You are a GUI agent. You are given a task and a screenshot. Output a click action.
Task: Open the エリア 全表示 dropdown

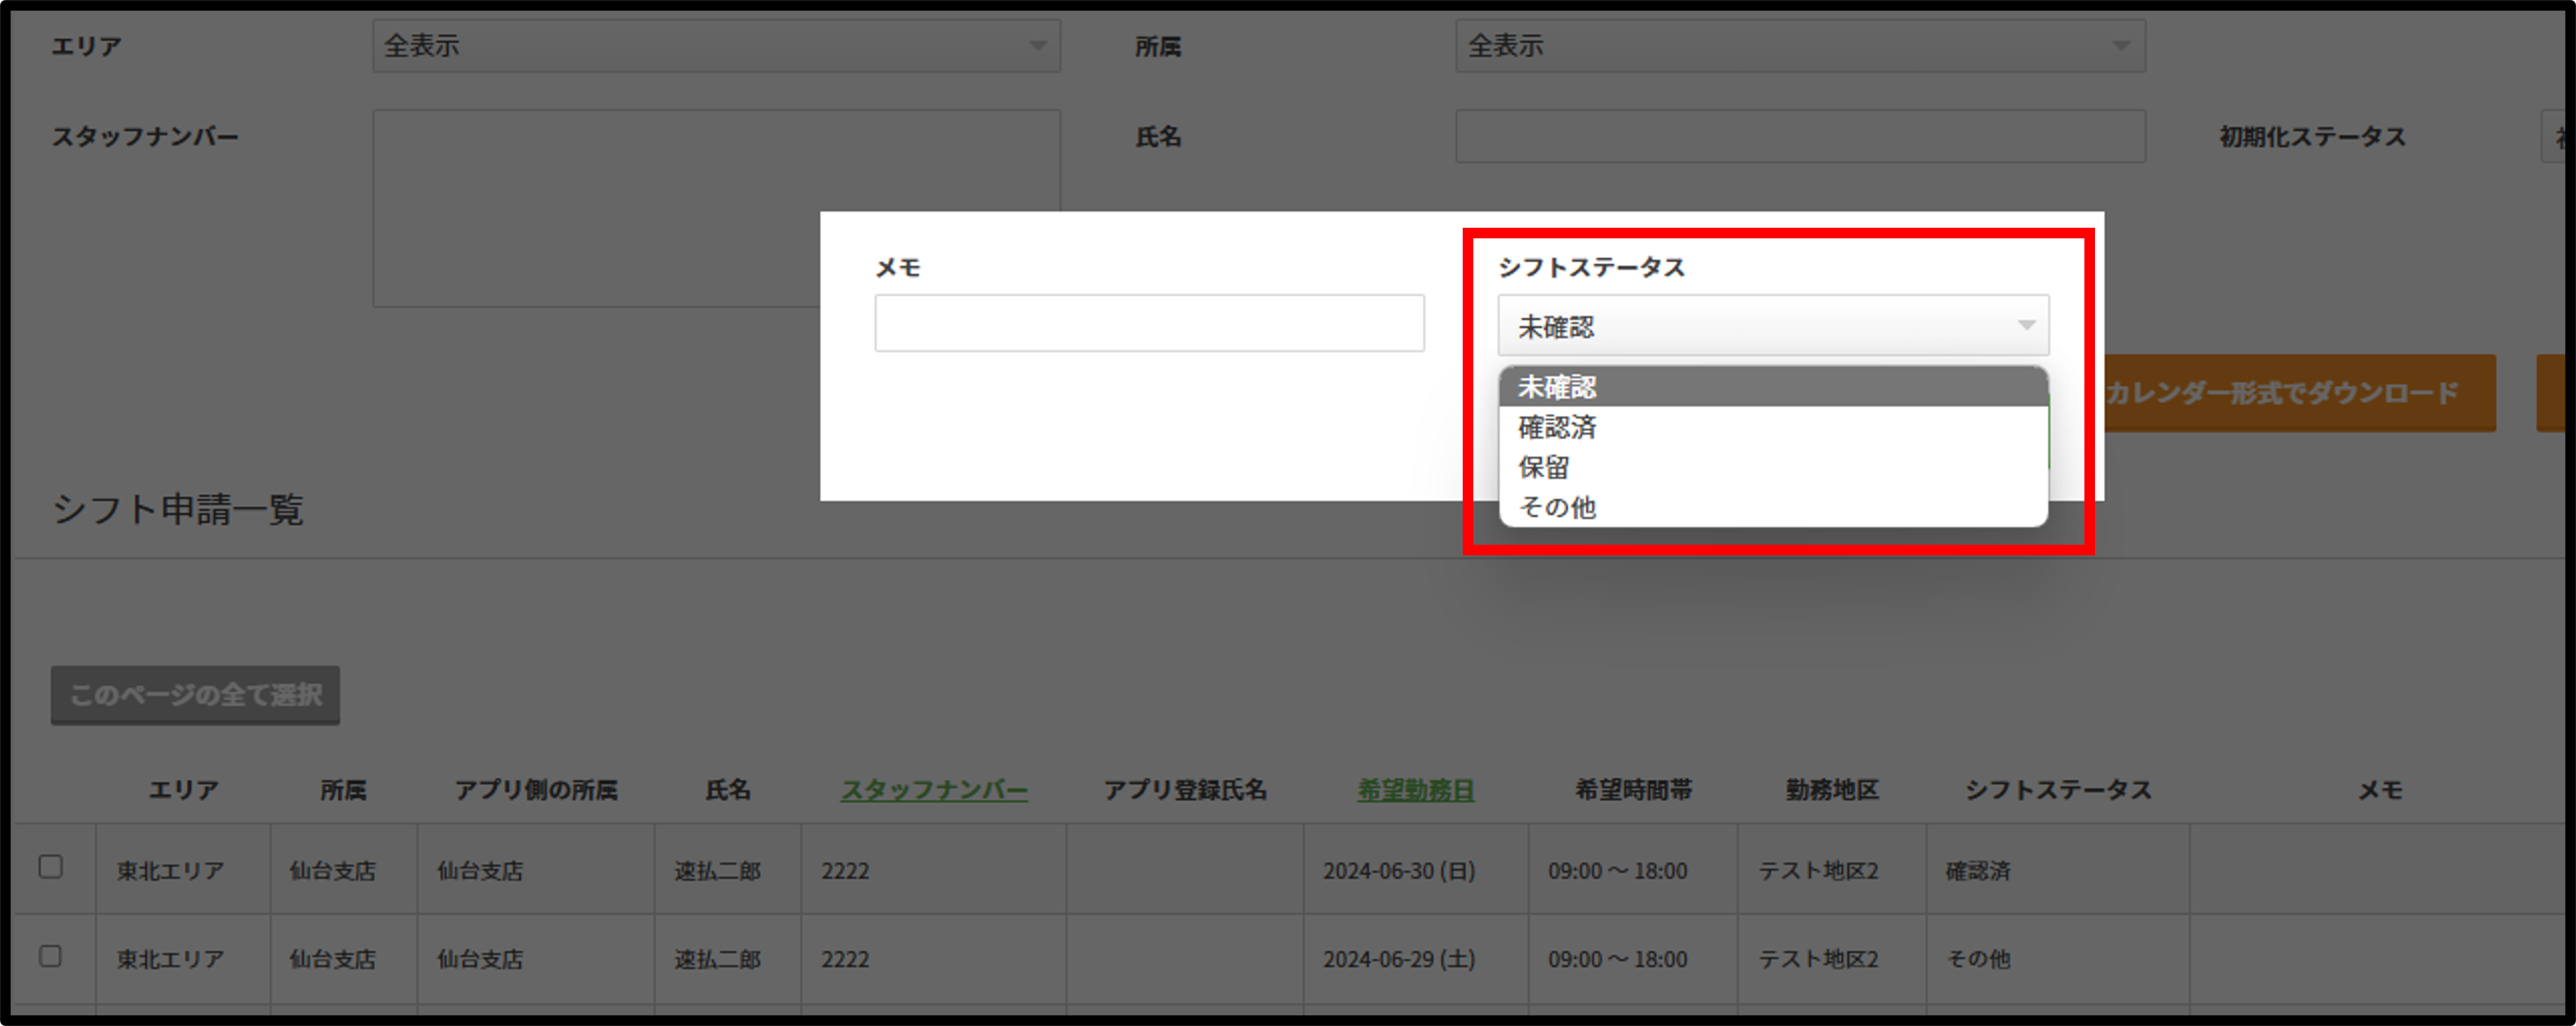(x=716, y=44)
